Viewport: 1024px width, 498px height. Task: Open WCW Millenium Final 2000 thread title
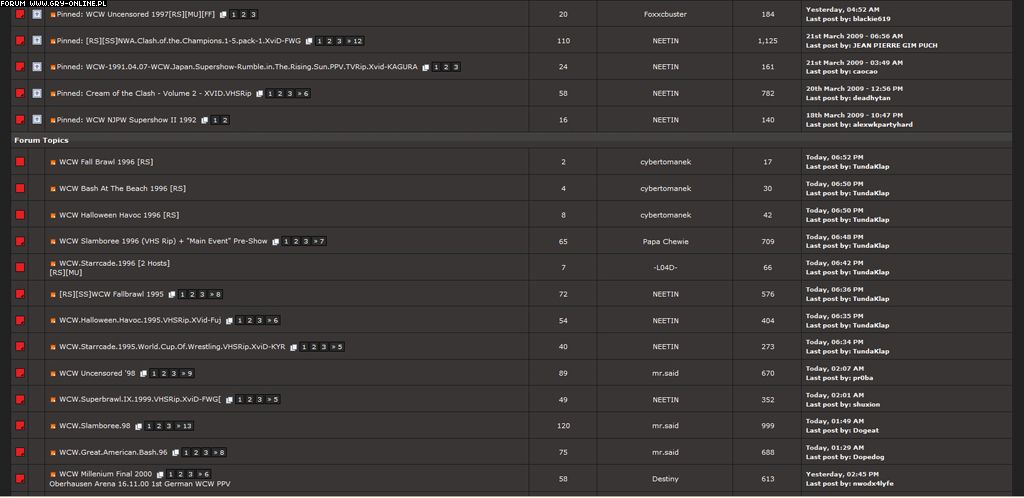105,475
